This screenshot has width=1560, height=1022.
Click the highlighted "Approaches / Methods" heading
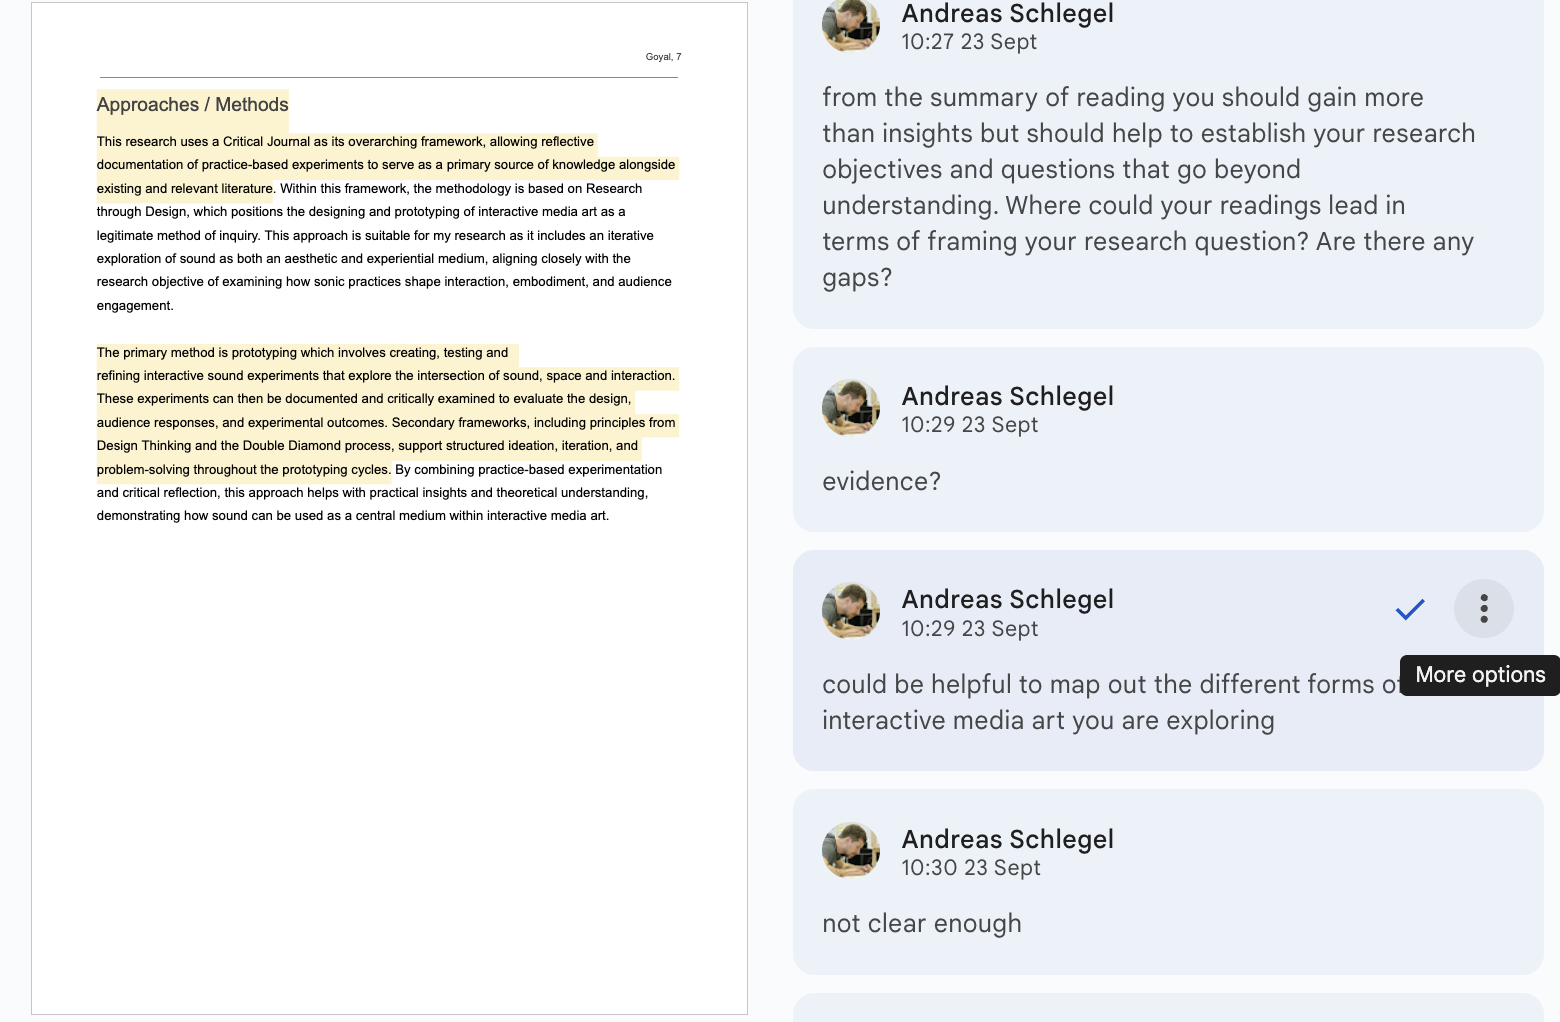coord(192,105)
